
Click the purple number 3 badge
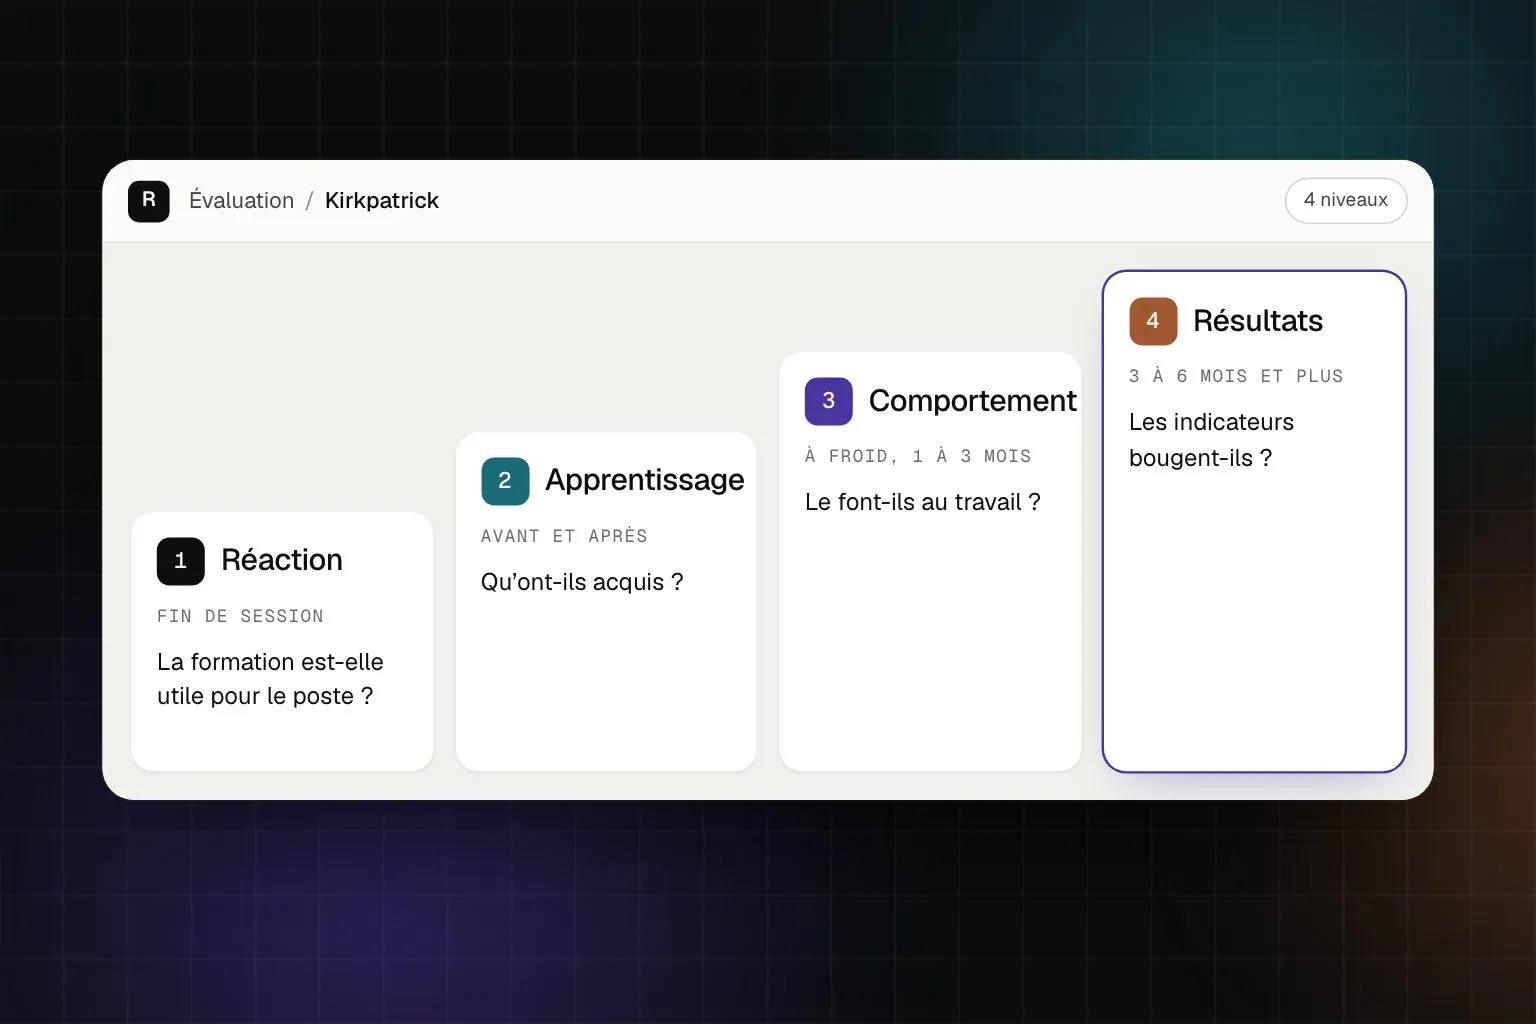click(829, 401)
